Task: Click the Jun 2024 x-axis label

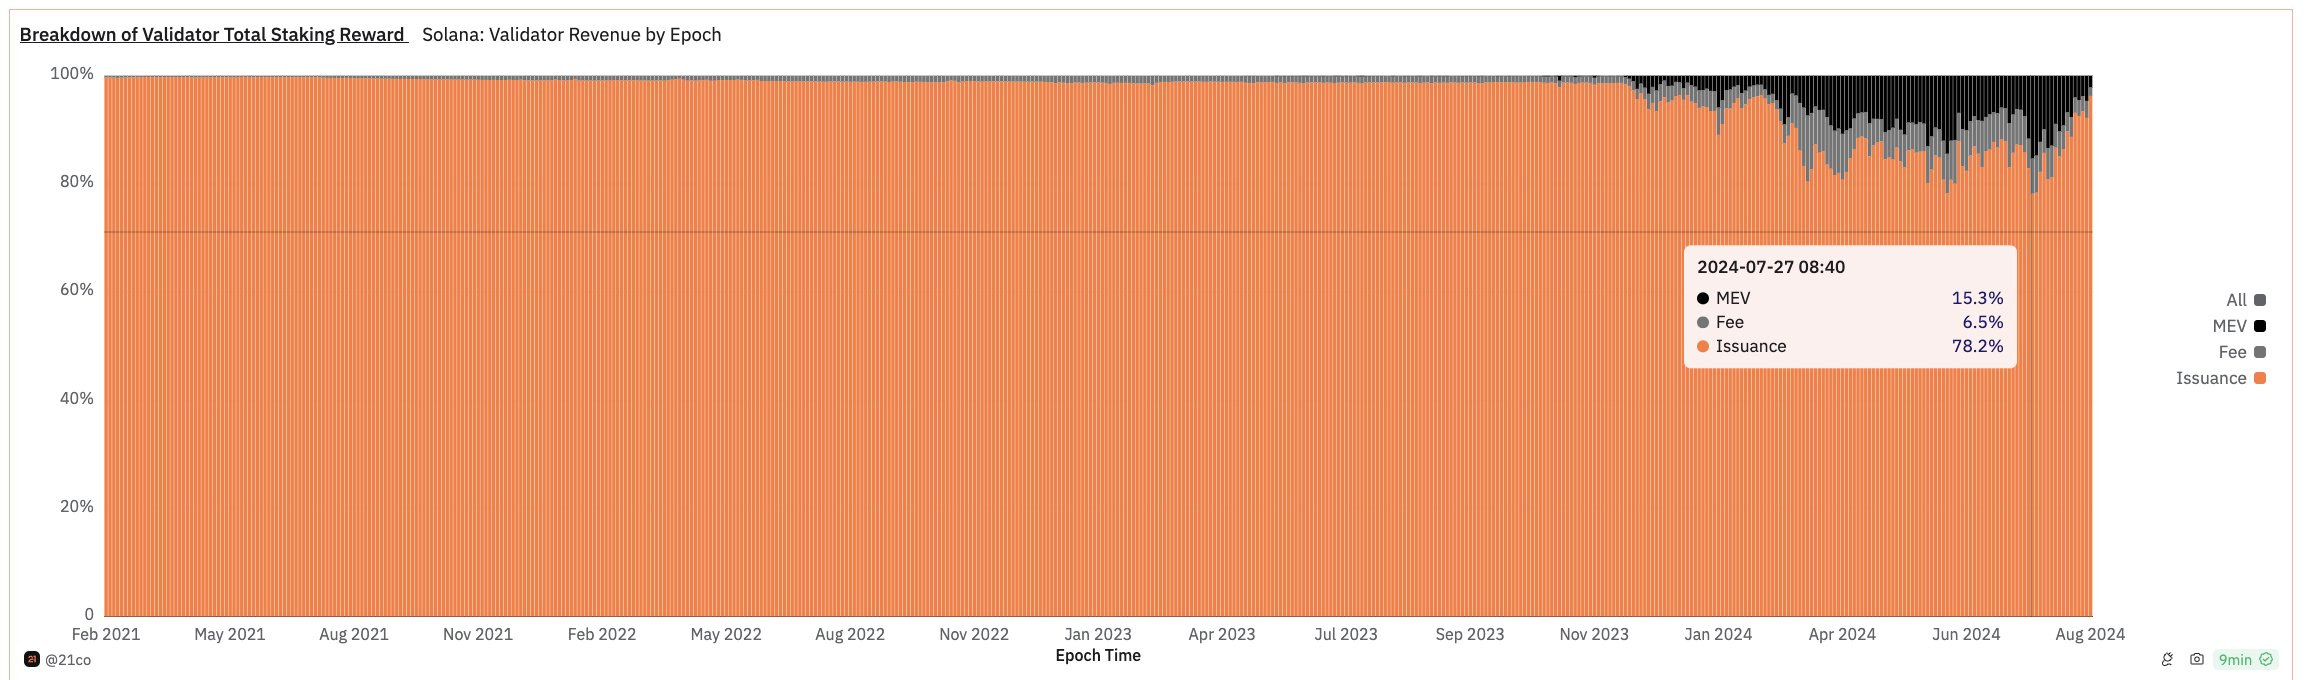Action: click(x=1966, y=634)
